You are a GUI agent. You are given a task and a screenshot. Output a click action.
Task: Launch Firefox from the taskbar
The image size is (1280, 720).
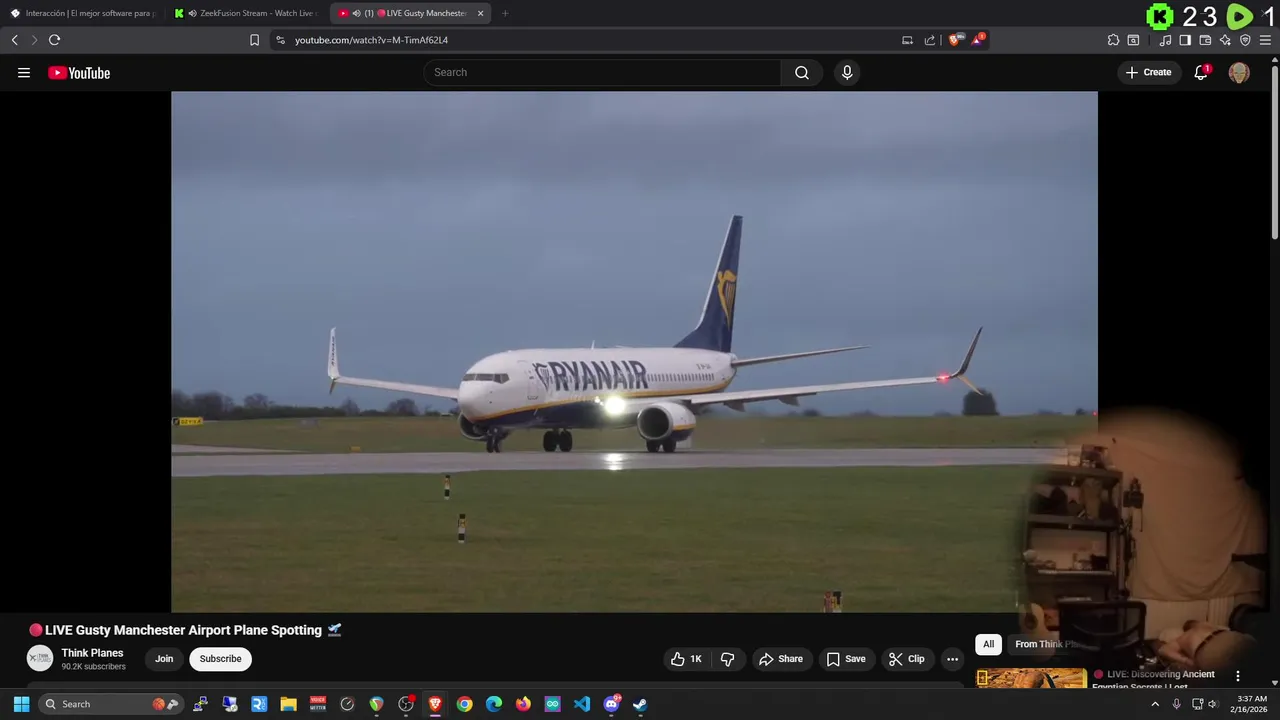tap(523, 704)
